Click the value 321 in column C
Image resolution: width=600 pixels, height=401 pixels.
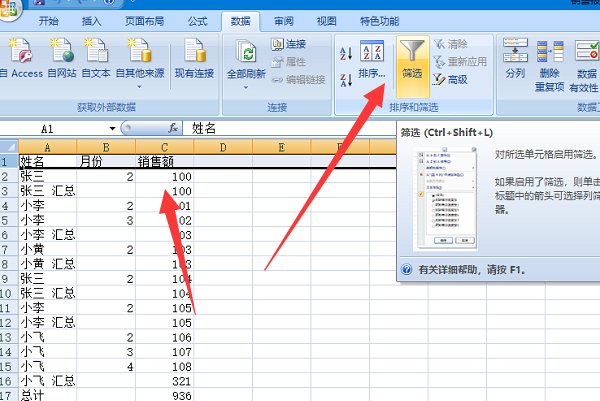182,381
